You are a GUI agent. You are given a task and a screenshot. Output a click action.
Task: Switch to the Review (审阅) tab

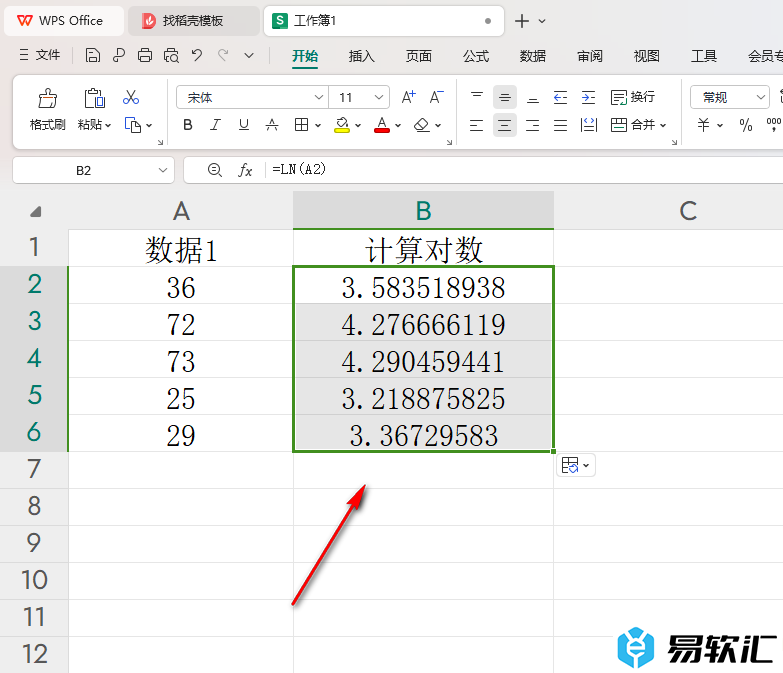[x=590, y=56]
